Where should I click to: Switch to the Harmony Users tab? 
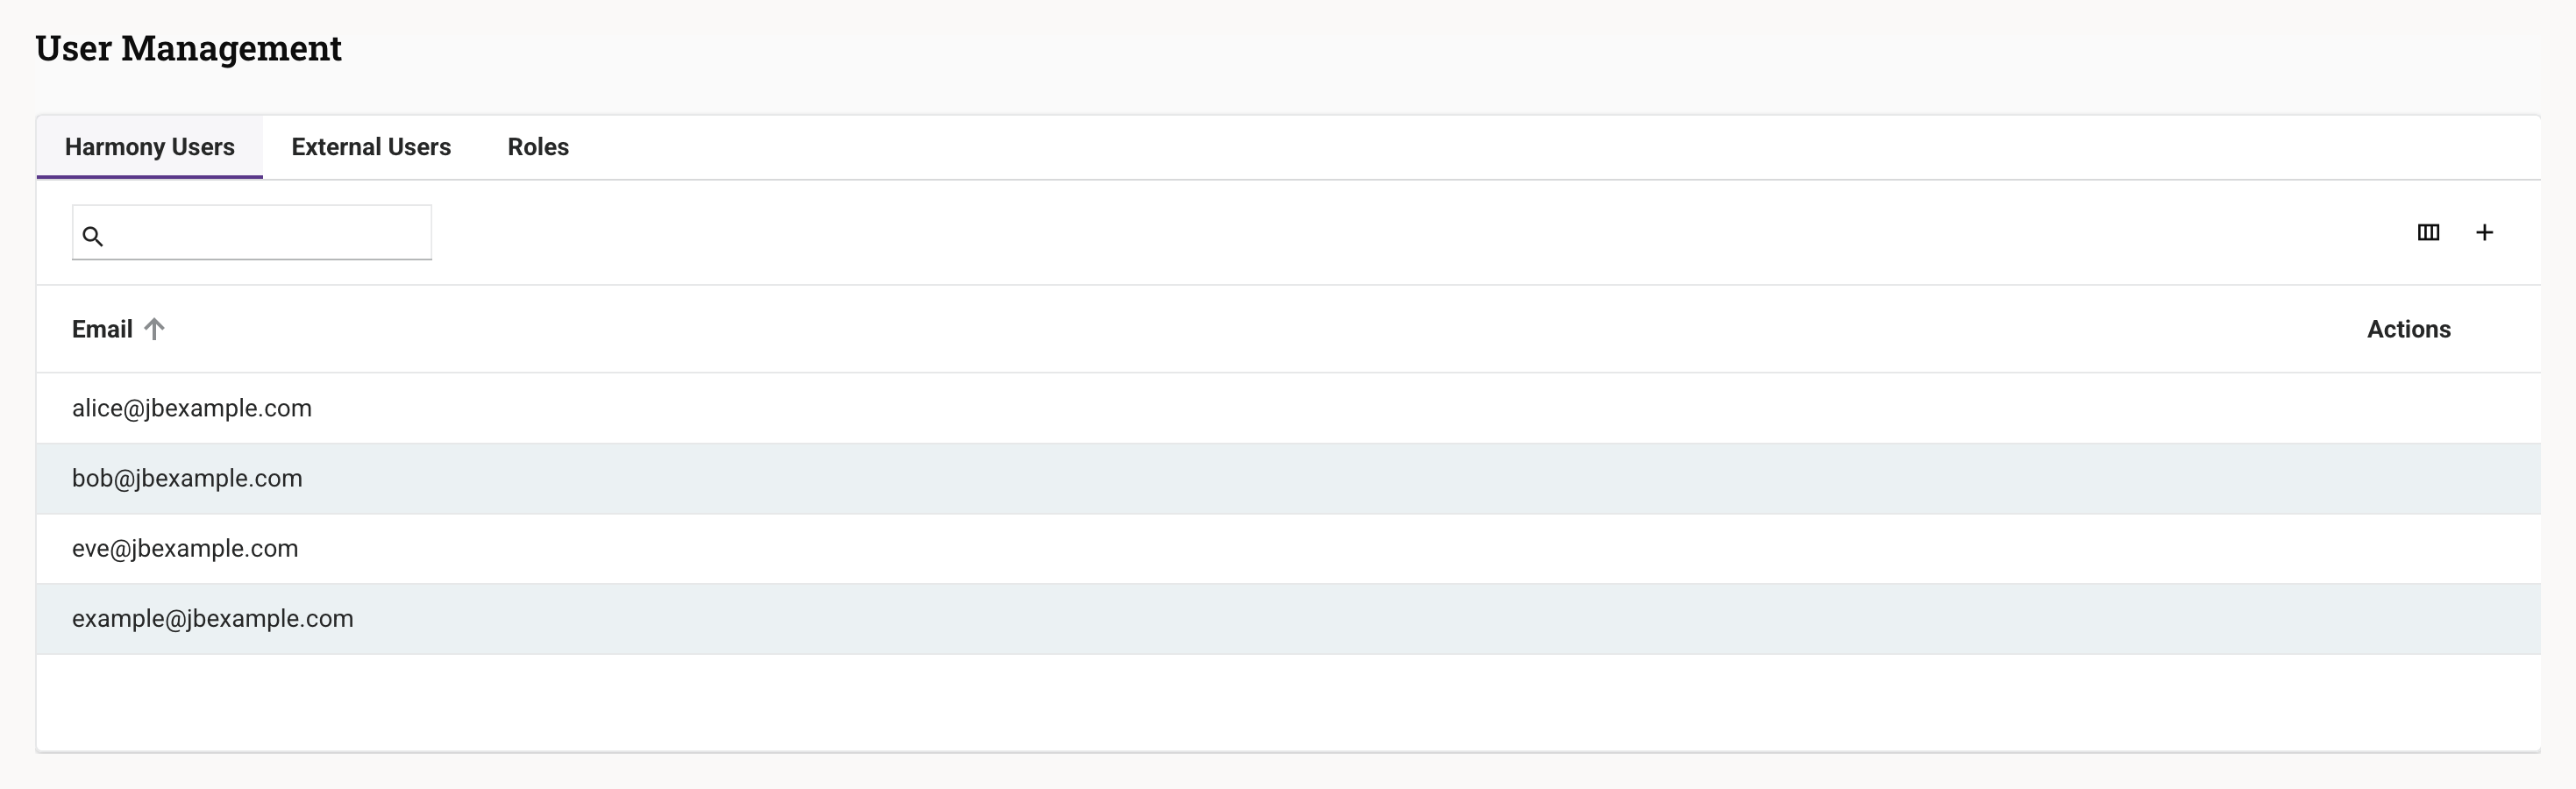point(150,147)
